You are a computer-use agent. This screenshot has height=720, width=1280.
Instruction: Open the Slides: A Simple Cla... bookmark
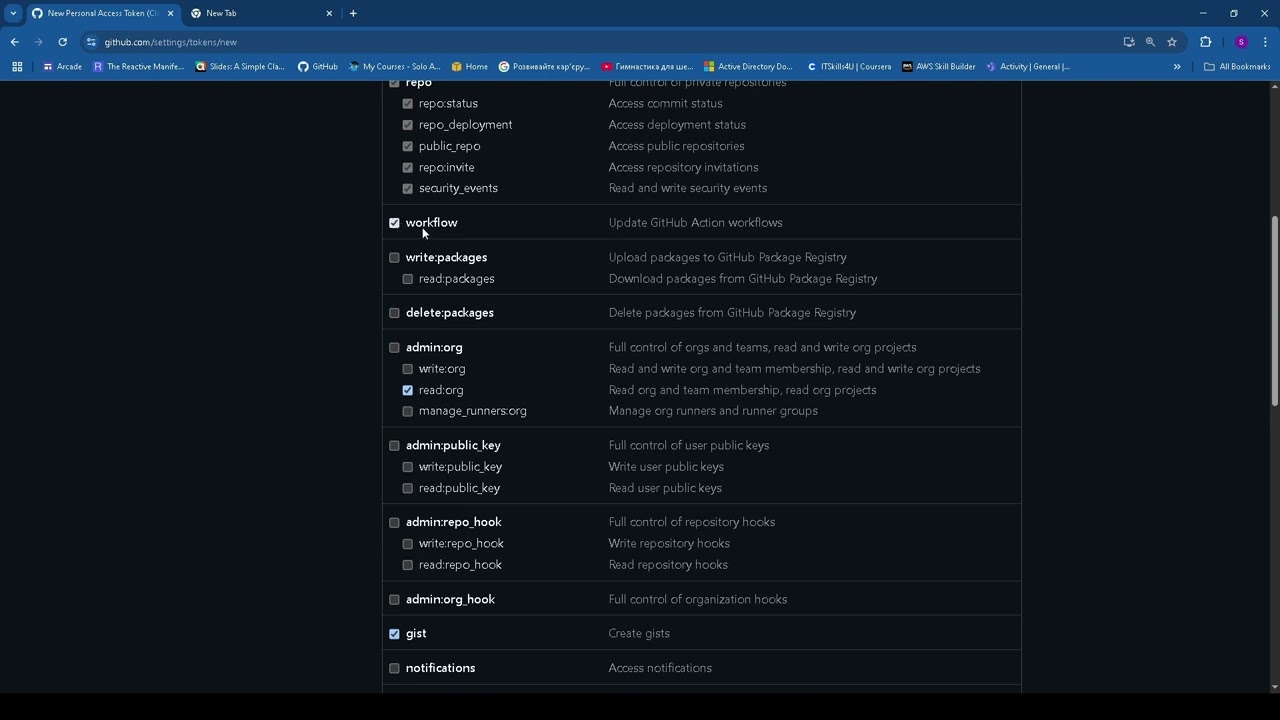click(x=240, y=67)
